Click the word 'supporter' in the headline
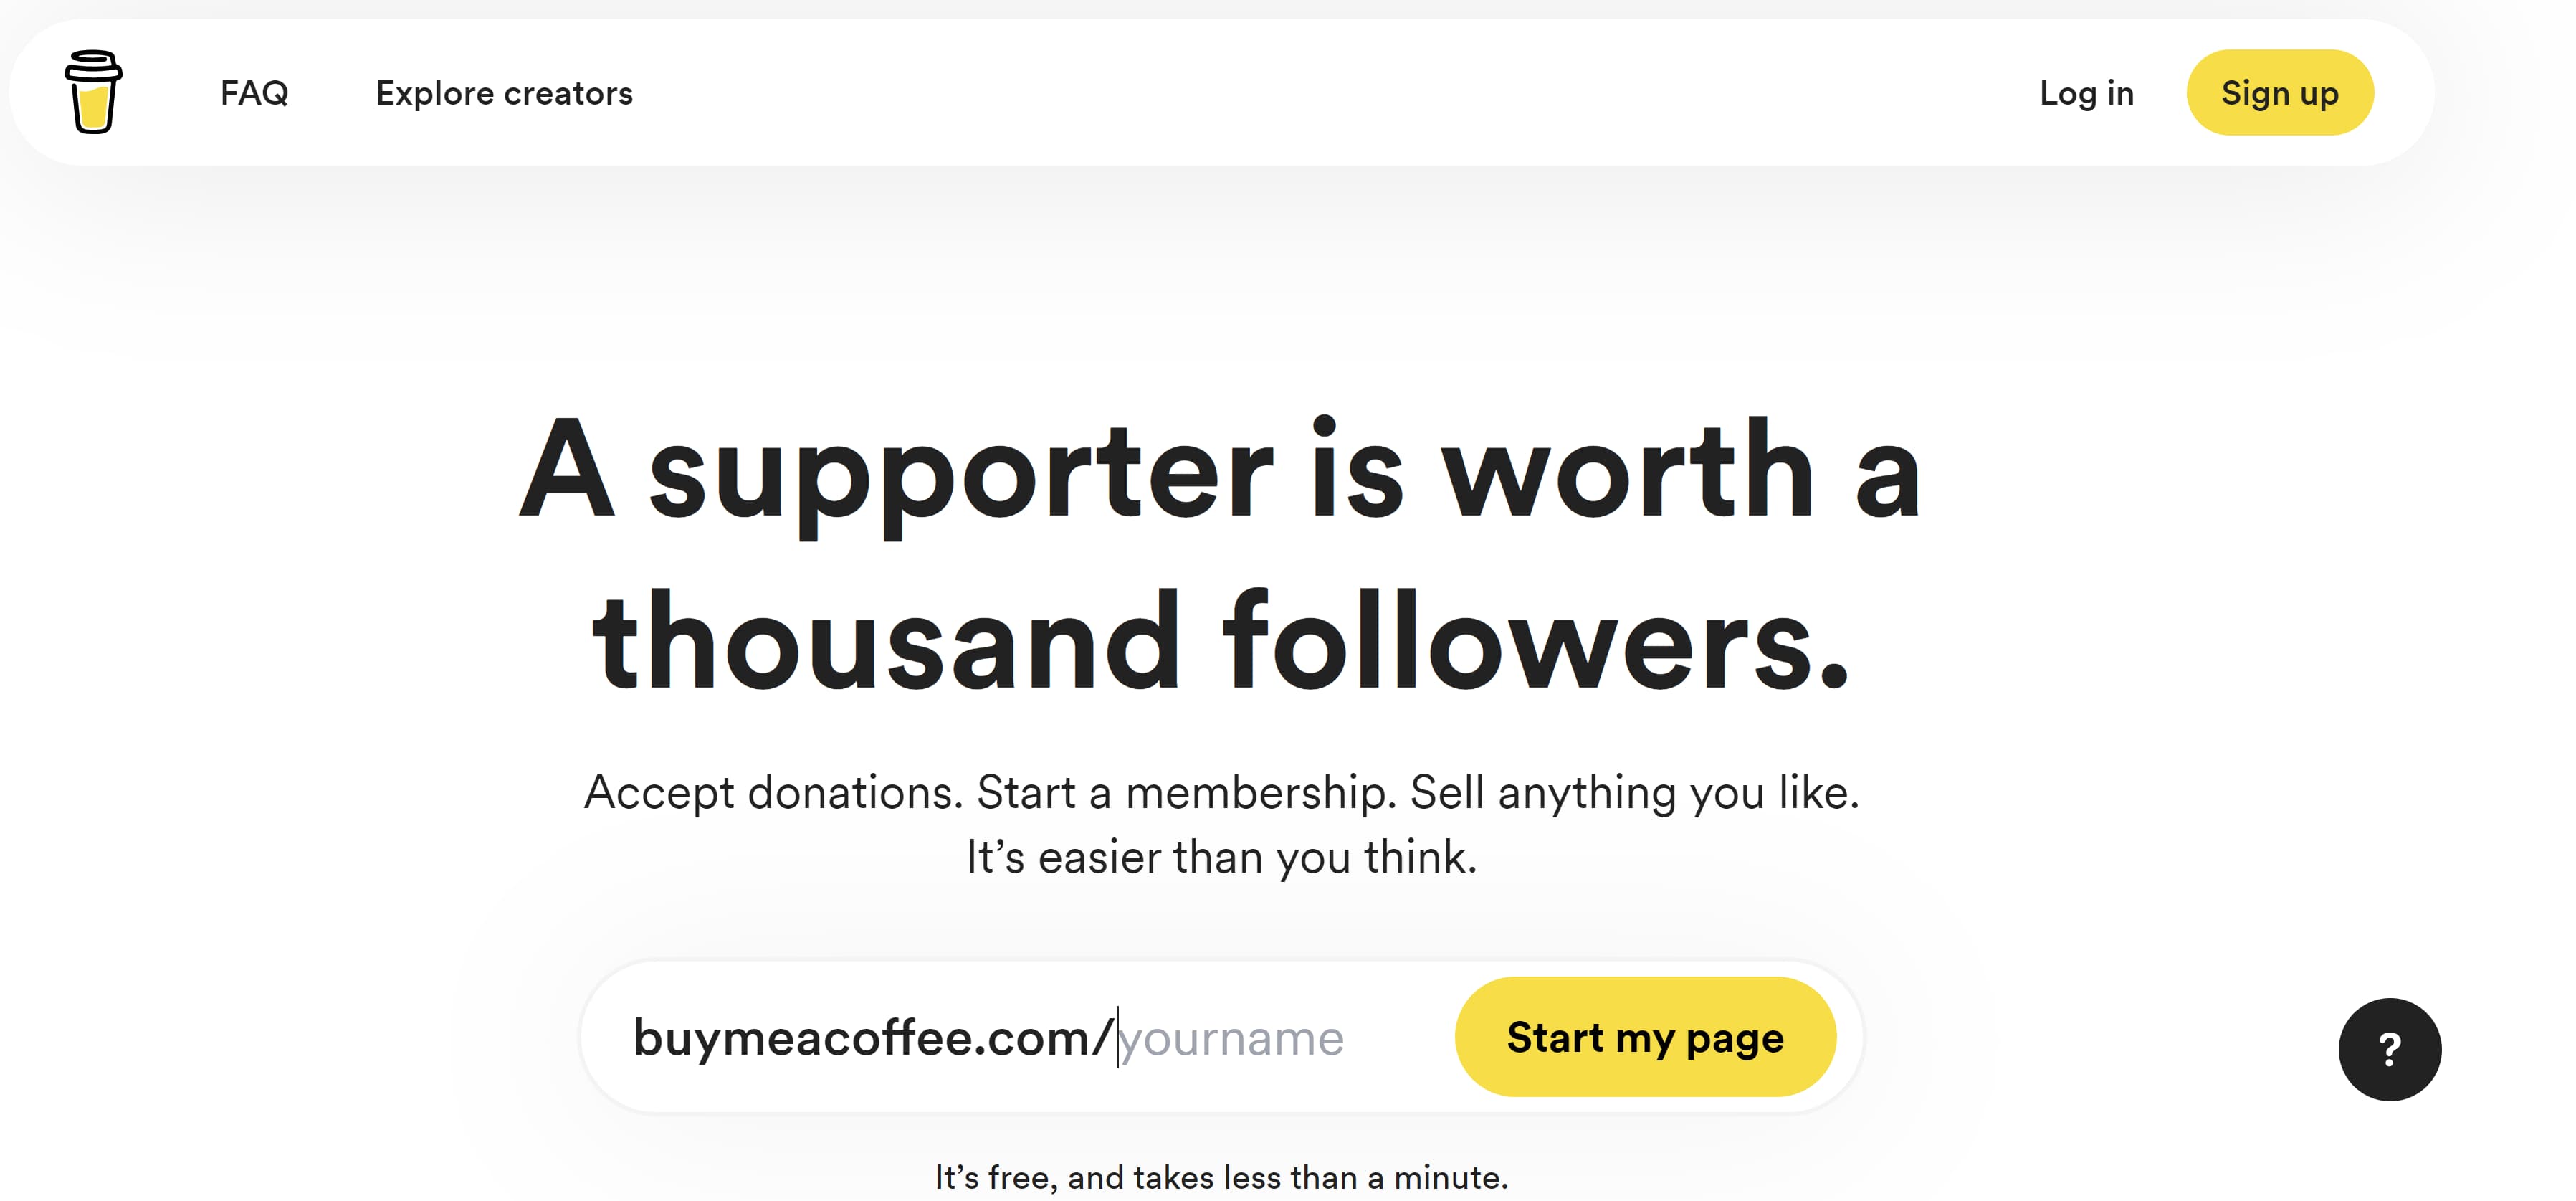This screenshot has width=2576, height=1201. click(x=960, y=472)
